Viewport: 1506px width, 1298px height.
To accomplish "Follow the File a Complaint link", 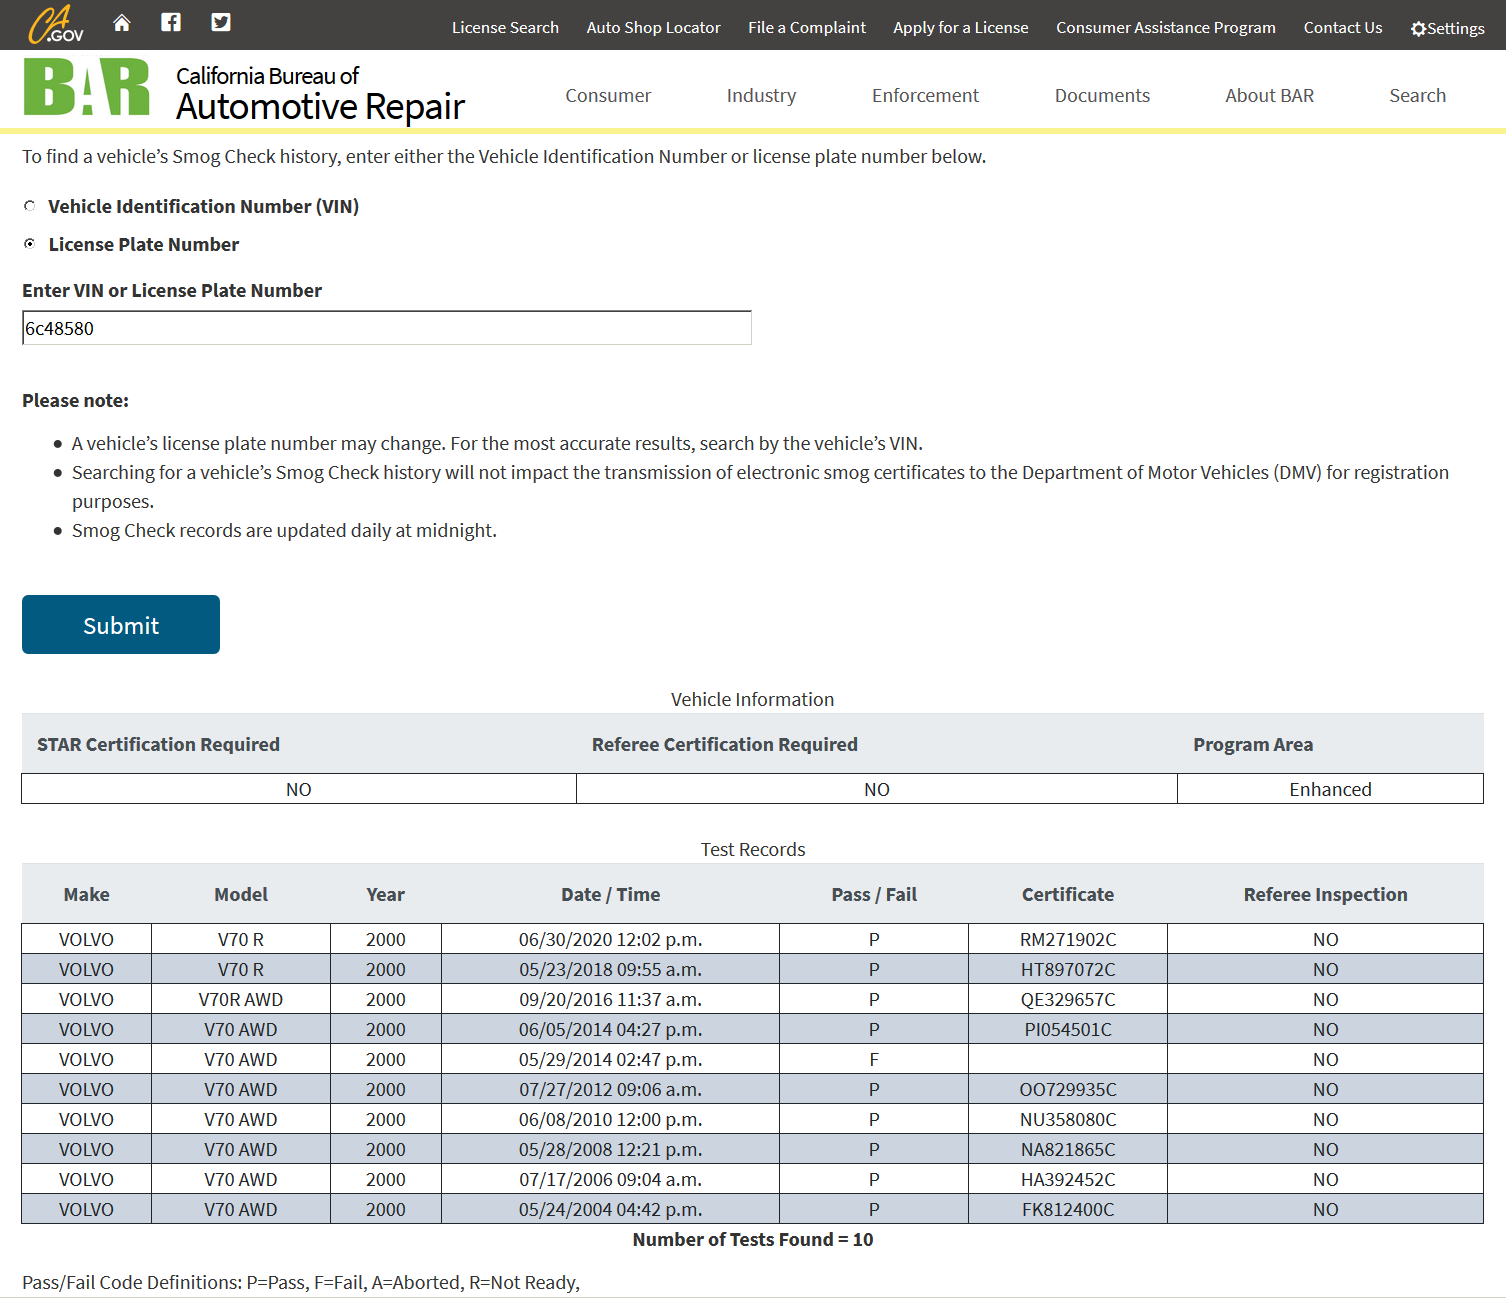I will (806, 28).
